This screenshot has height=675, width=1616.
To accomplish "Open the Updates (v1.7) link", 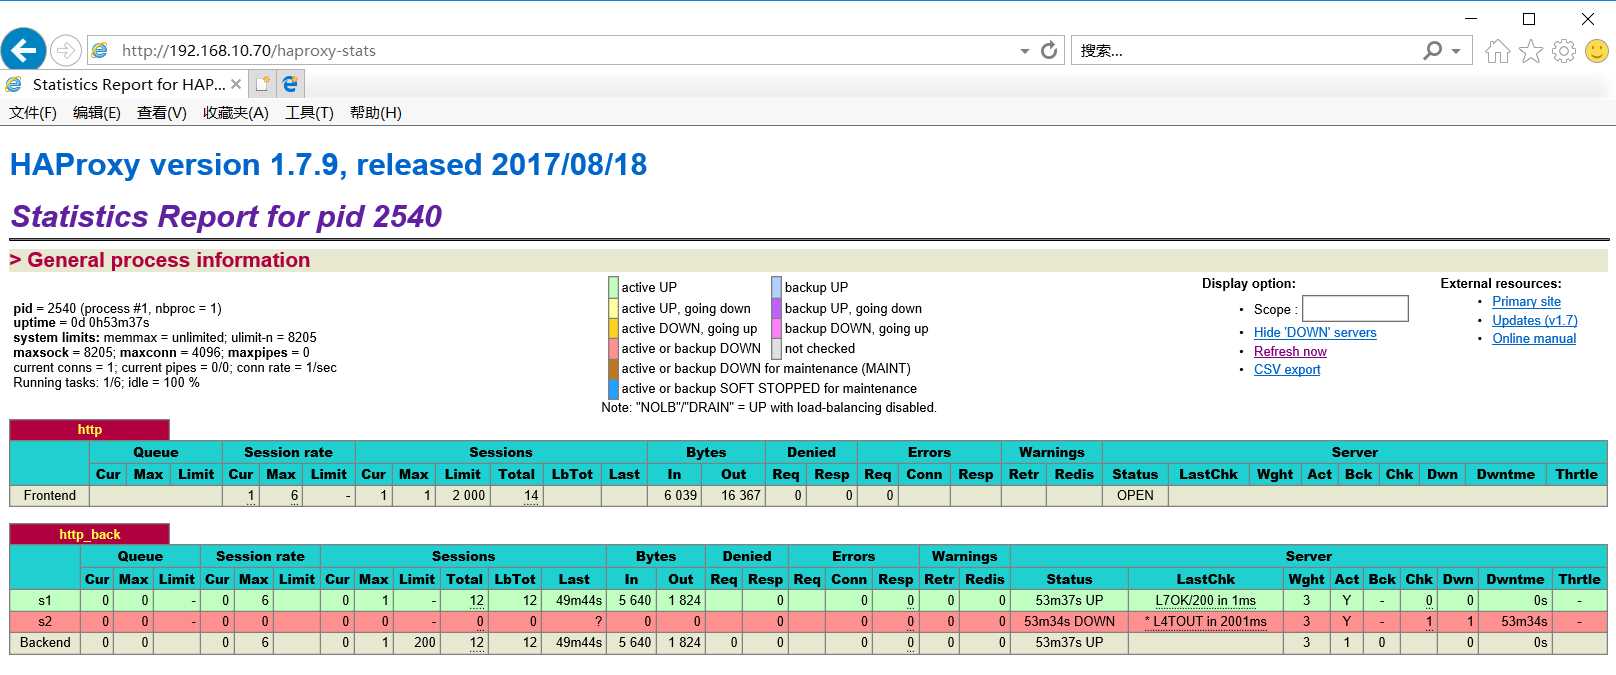I will (1535, 320).
